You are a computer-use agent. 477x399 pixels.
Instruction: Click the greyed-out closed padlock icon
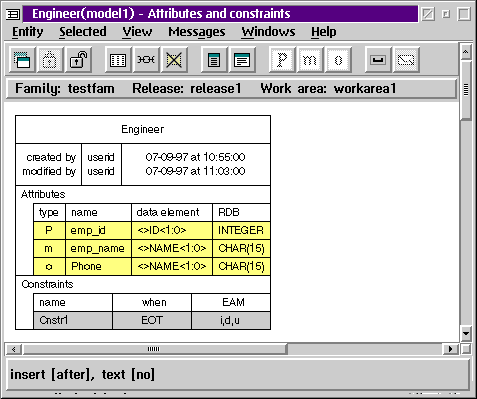[50, 60]
